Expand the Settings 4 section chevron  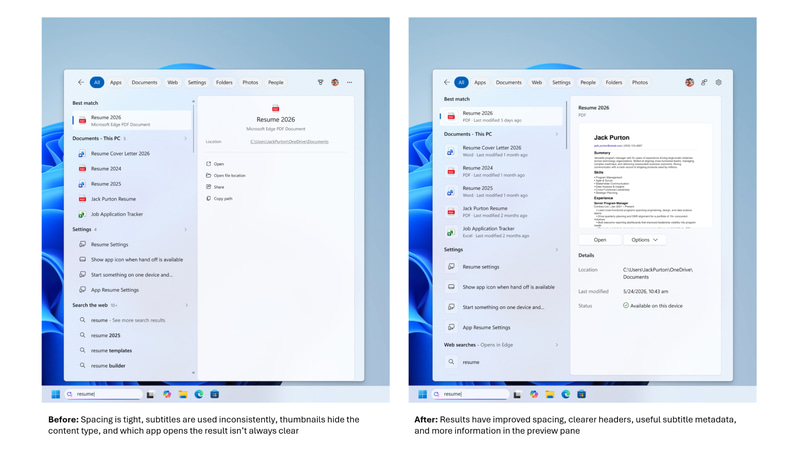pos(185,230)
